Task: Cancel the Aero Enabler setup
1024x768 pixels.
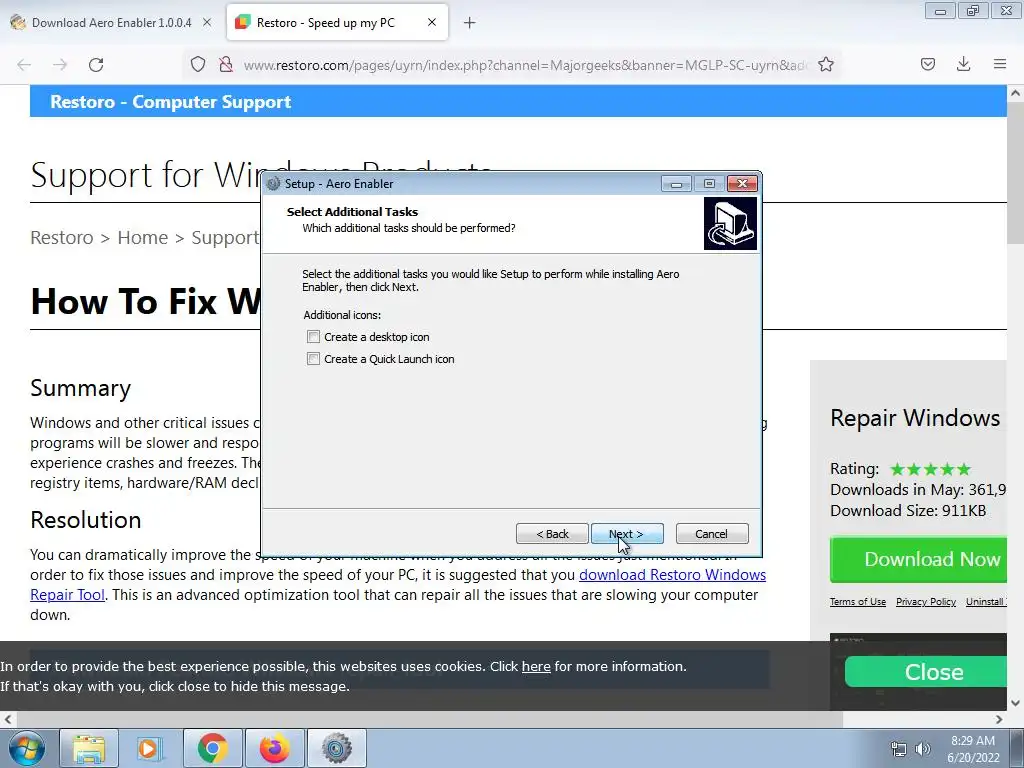Action: click(712, 534)
